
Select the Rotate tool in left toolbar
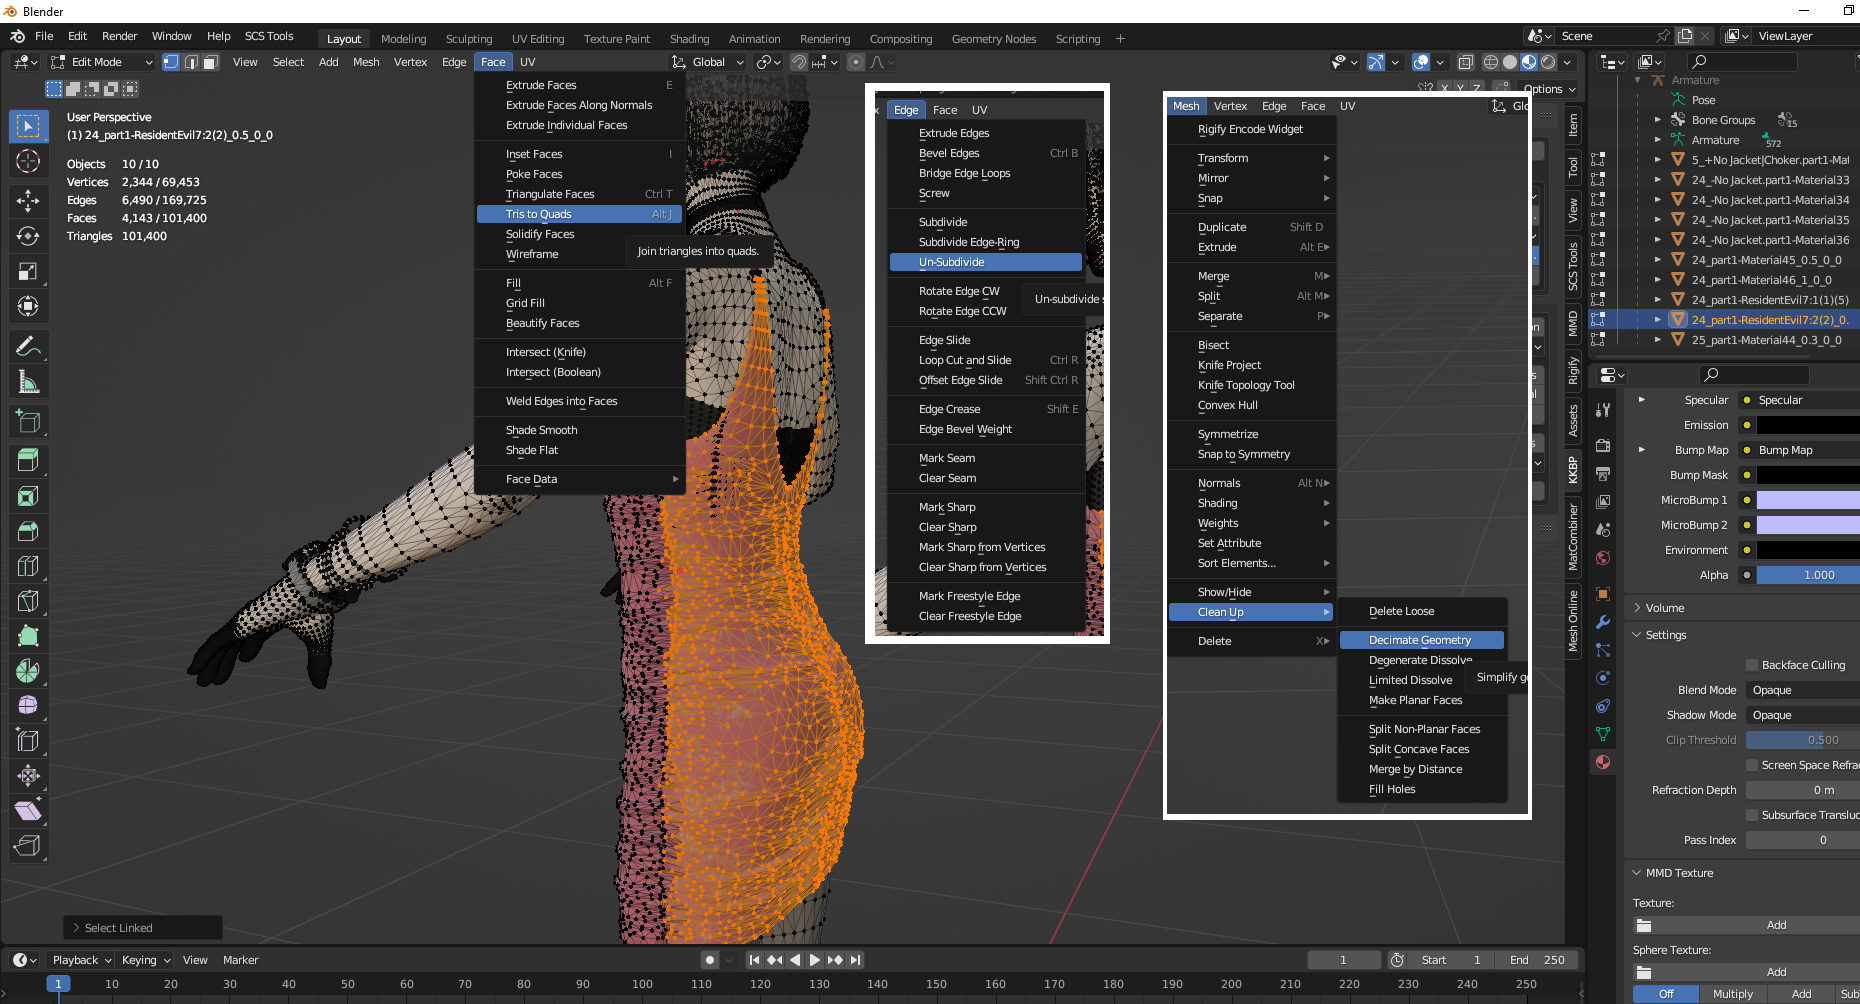28,236
